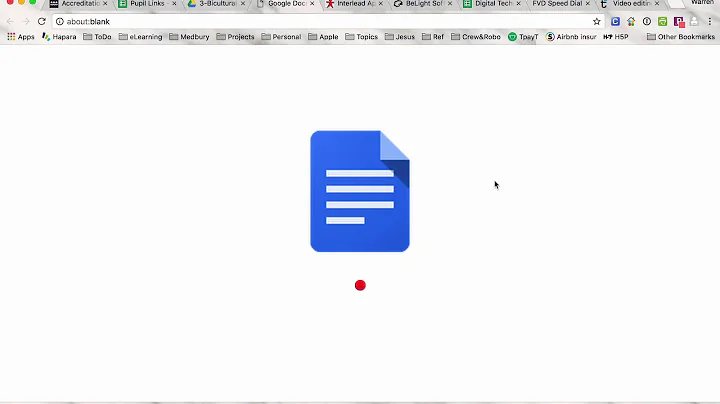Viewport: 720px width, 404px height.
Task: Close the FVD Speed Dial tab
Action: [588, 4]
